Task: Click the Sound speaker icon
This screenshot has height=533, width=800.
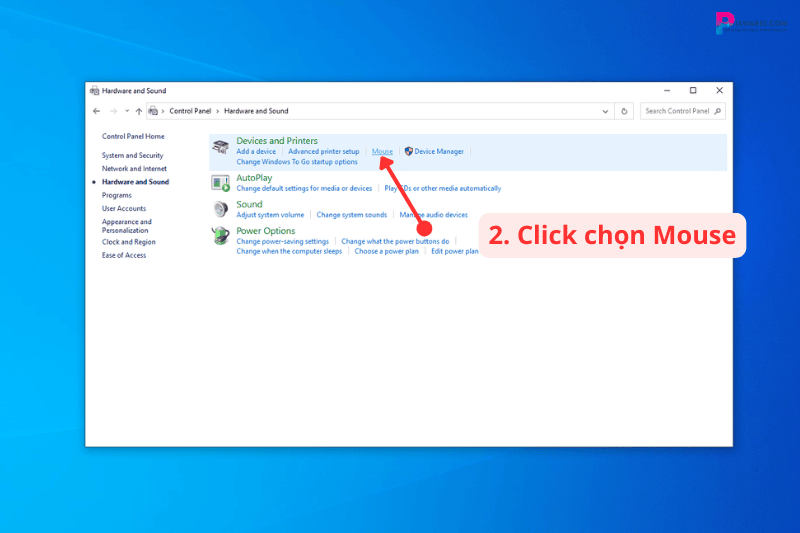Action: click(220, 209)
